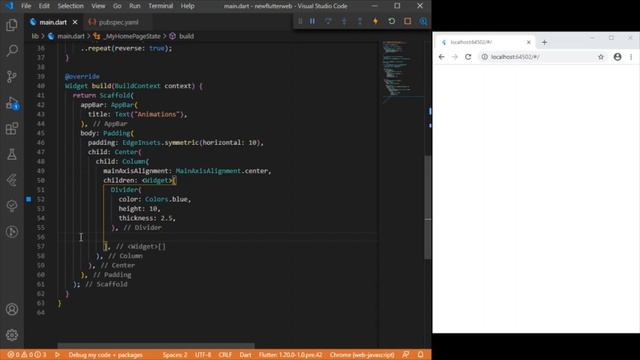640x360 pixels.
Task: Click build in breadcrumb path
Action: click(186, 36)
